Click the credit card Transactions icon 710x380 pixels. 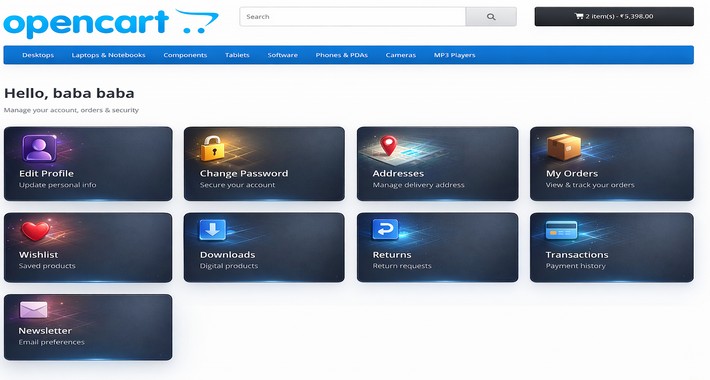tap(561, 230)
